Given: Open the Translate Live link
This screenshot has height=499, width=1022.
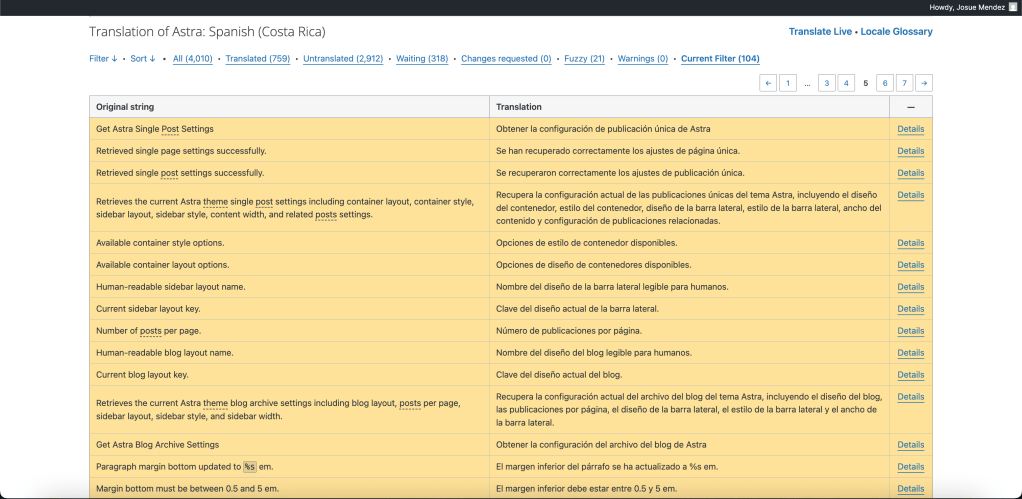Looking at the screenshot, I should pos(819,32).
